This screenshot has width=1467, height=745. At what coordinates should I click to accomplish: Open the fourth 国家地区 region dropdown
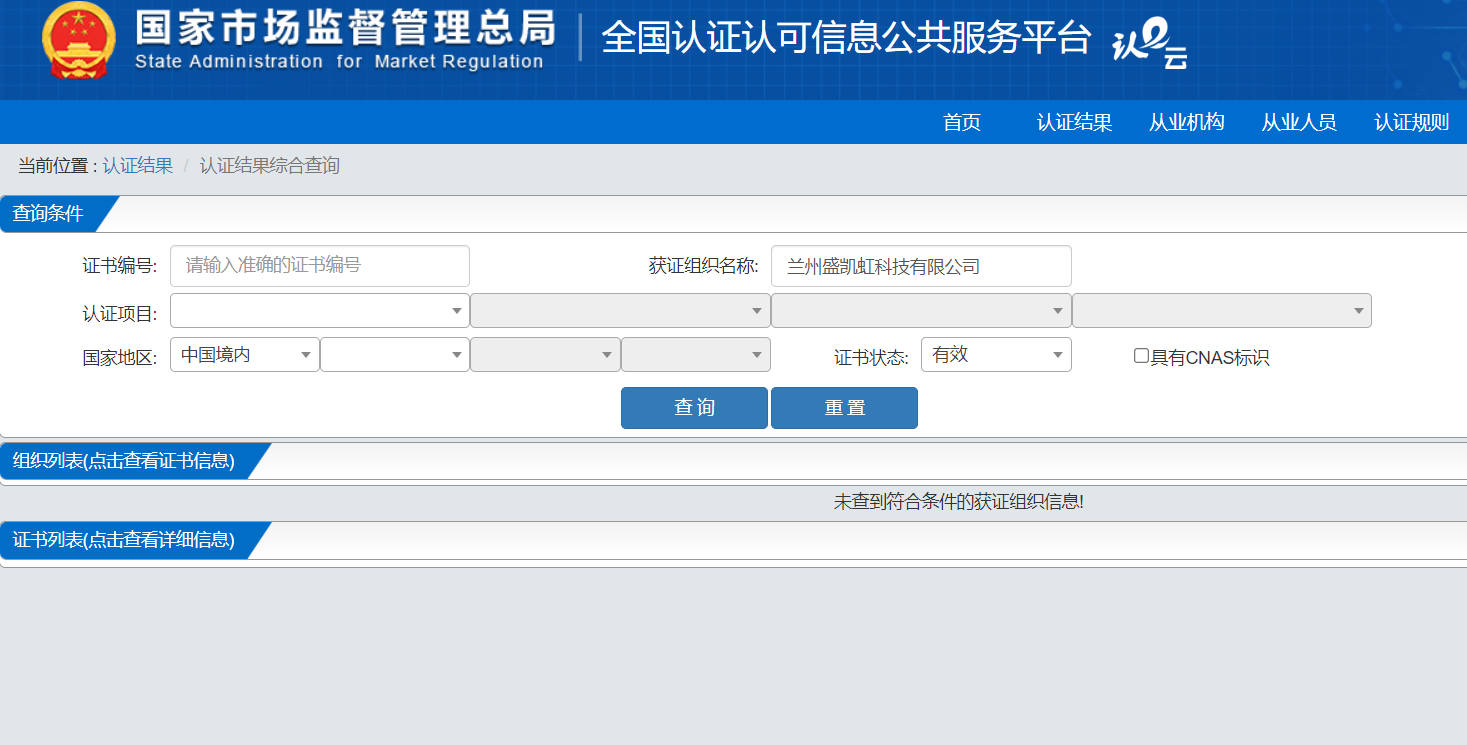click(696, 354)
